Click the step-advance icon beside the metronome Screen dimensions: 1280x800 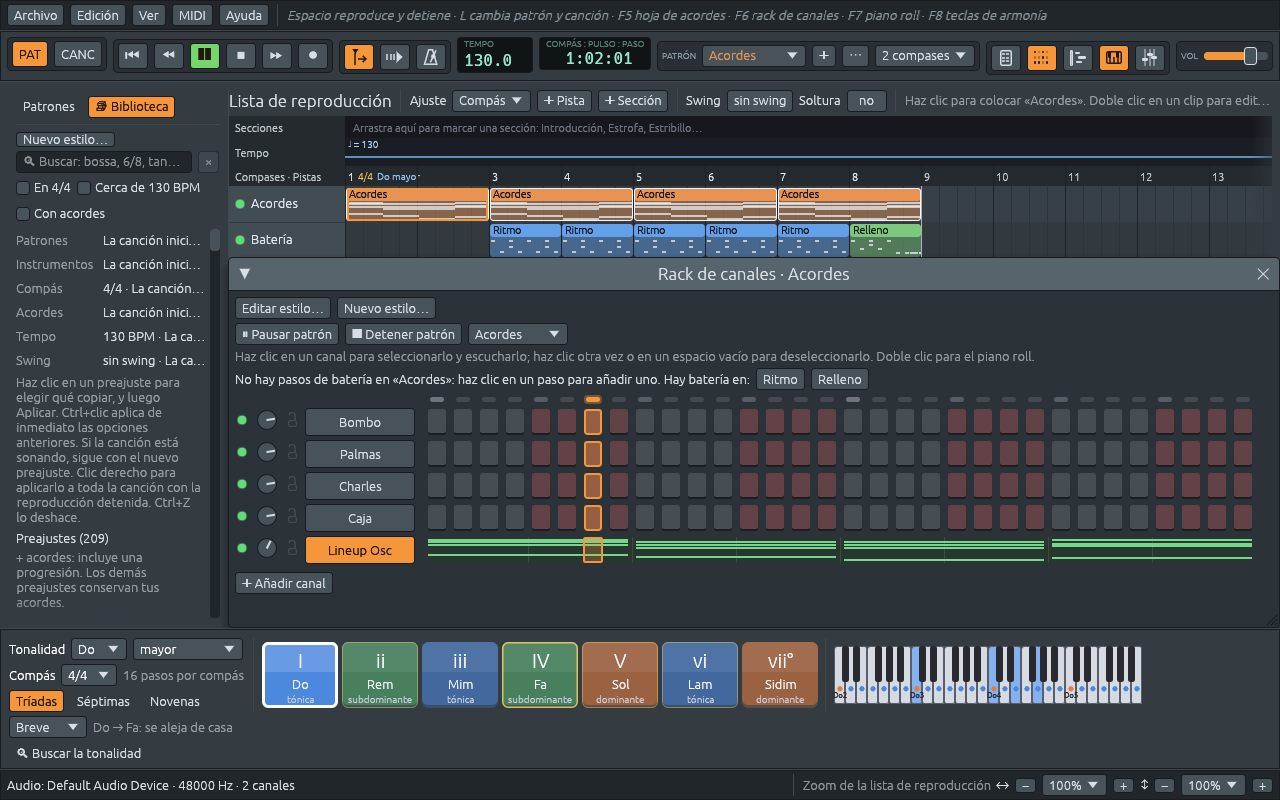pos(395,57)
